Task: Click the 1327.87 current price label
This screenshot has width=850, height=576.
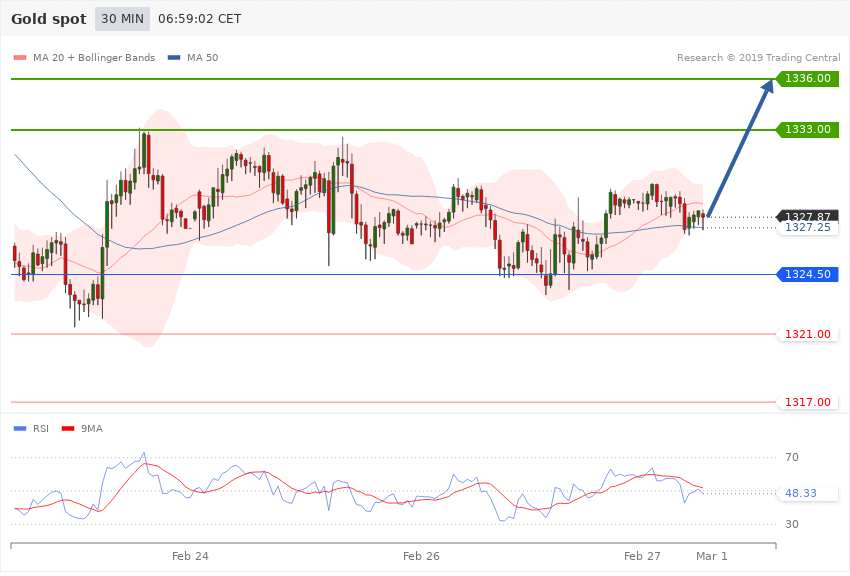Action: (808, 216)
